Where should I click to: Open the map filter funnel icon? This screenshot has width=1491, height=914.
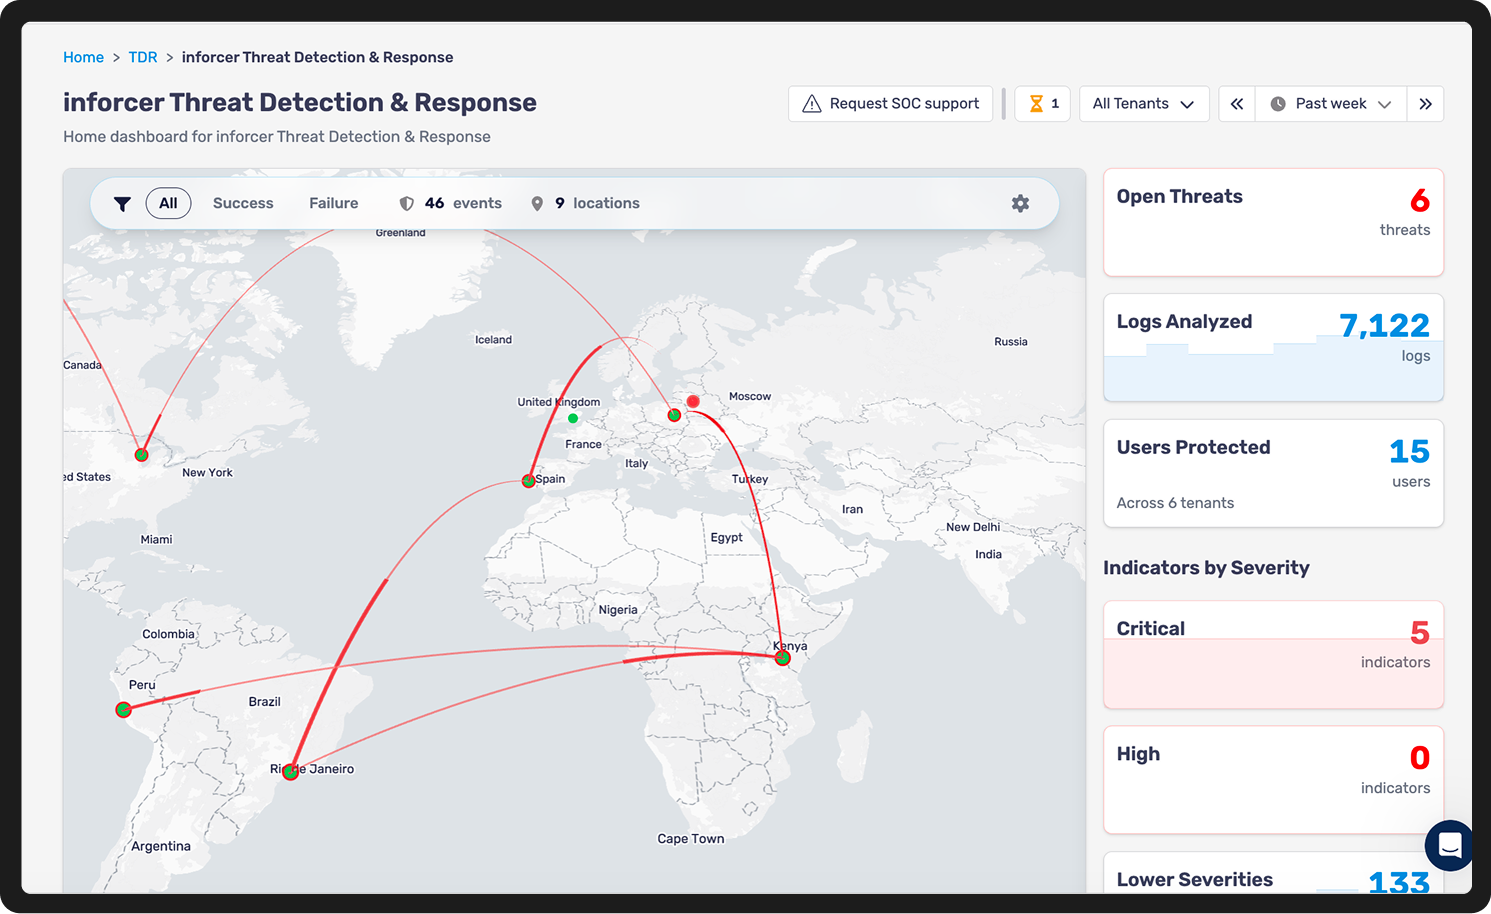pos(122,204)
